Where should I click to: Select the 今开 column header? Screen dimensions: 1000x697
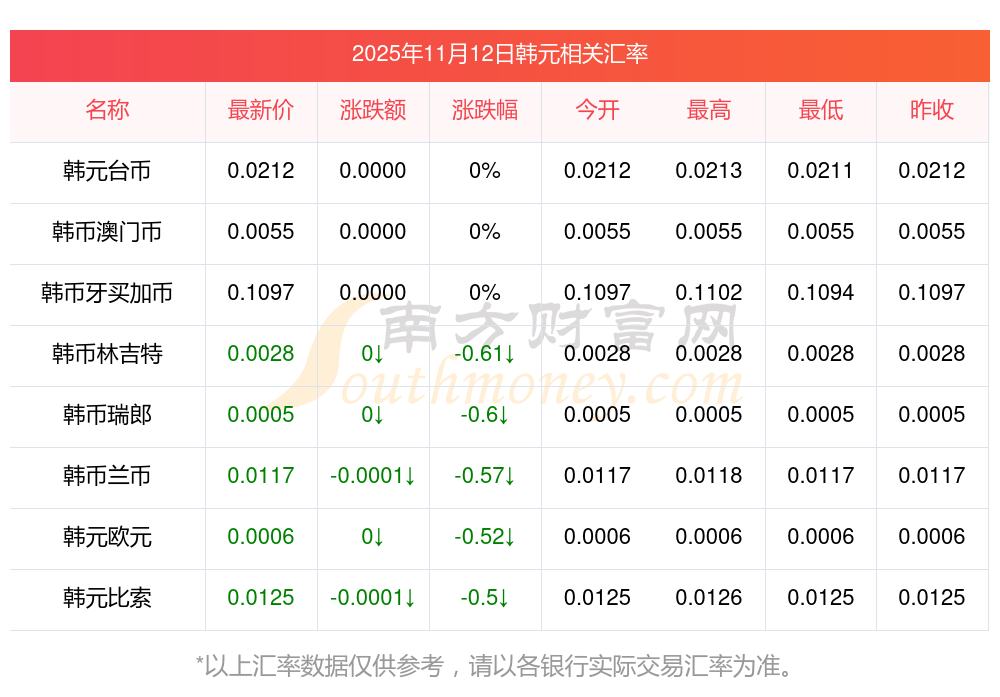597,110
